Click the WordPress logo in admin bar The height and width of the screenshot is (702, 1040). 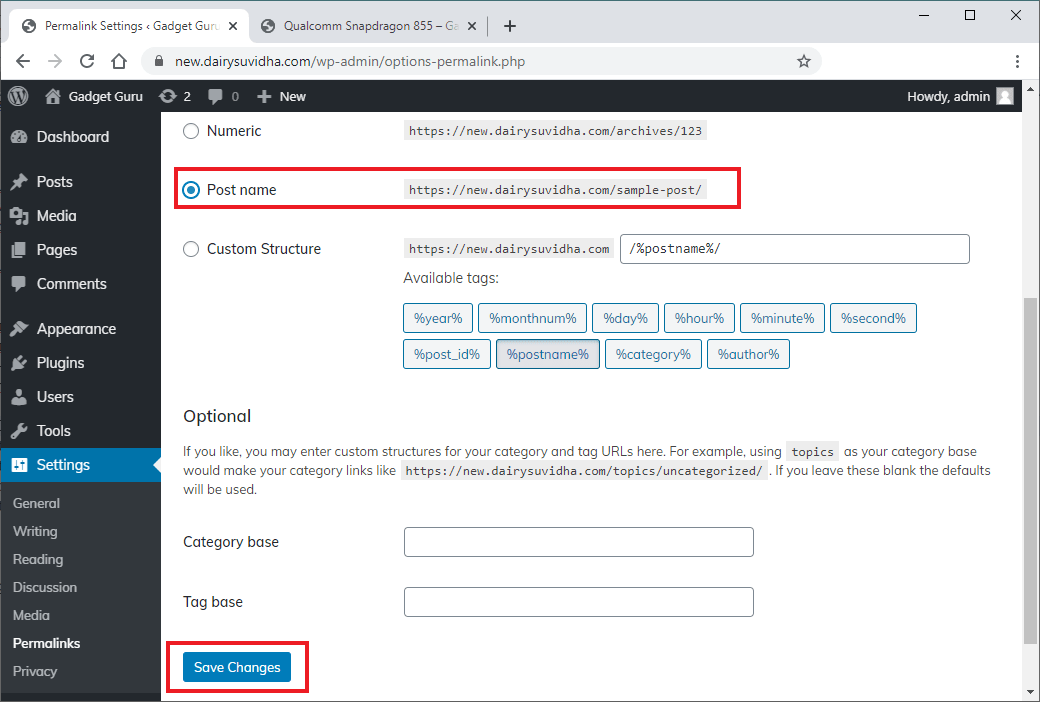click(x=18, y=96)
